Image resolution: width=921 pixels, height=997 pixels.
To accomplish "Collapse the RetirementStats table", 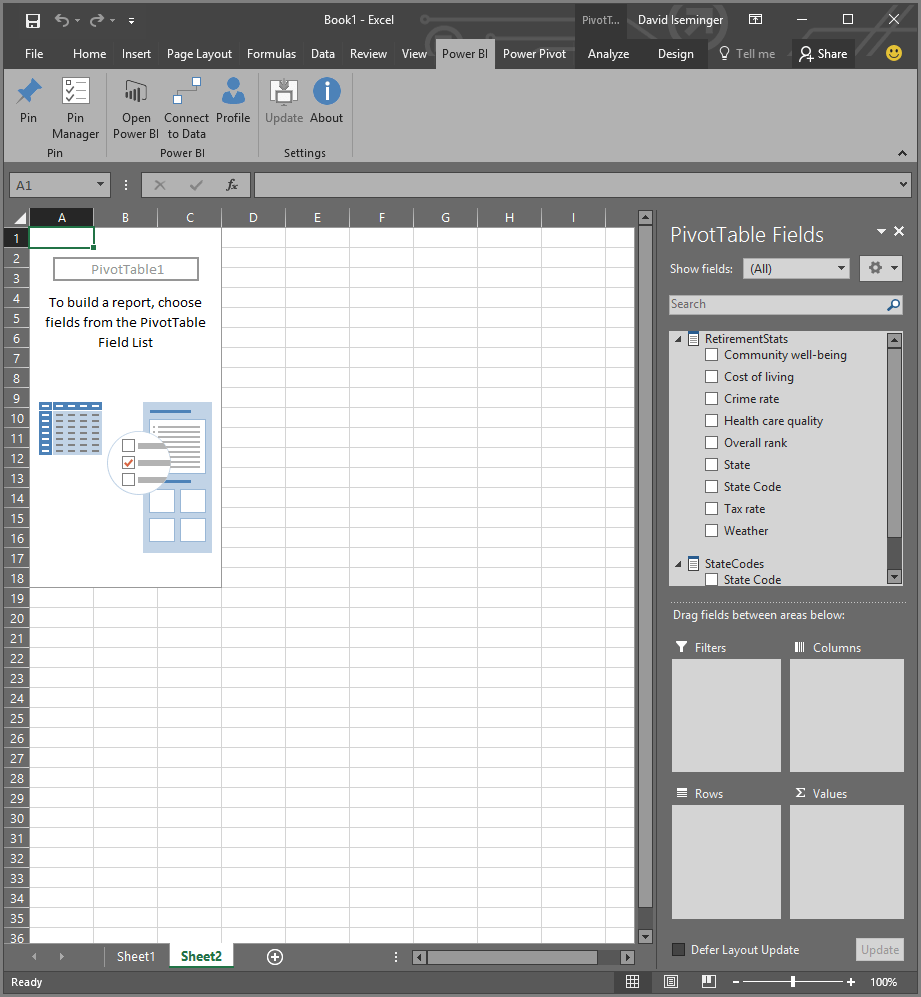I will [x=678, y=338].
